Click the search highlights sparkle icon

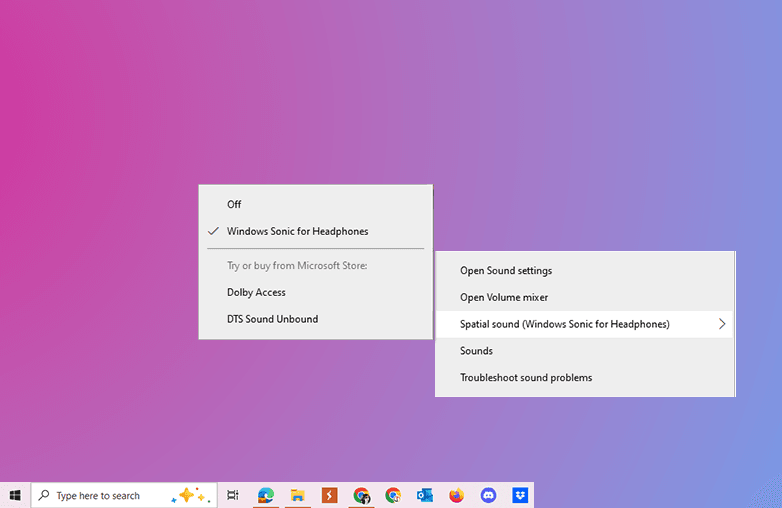point(191,495)
